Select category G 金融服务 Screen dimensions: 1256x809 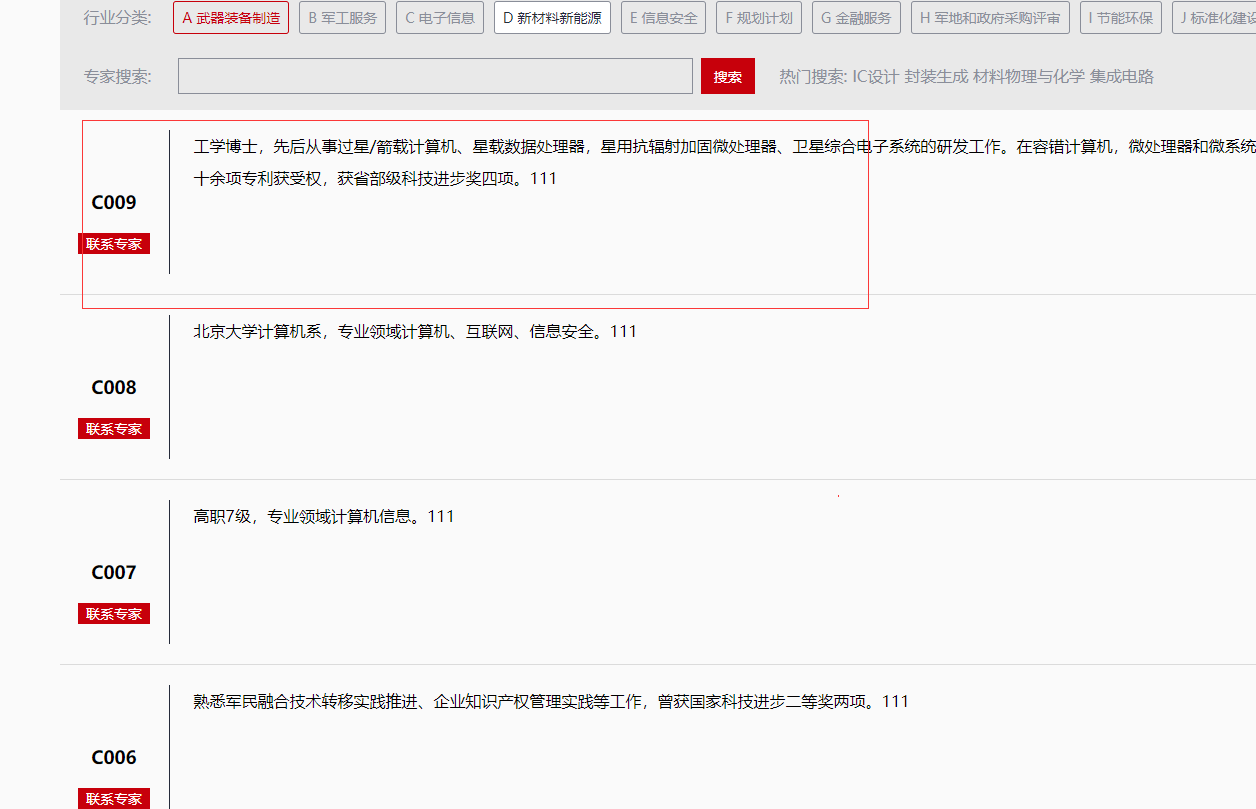tap(856, 18)
